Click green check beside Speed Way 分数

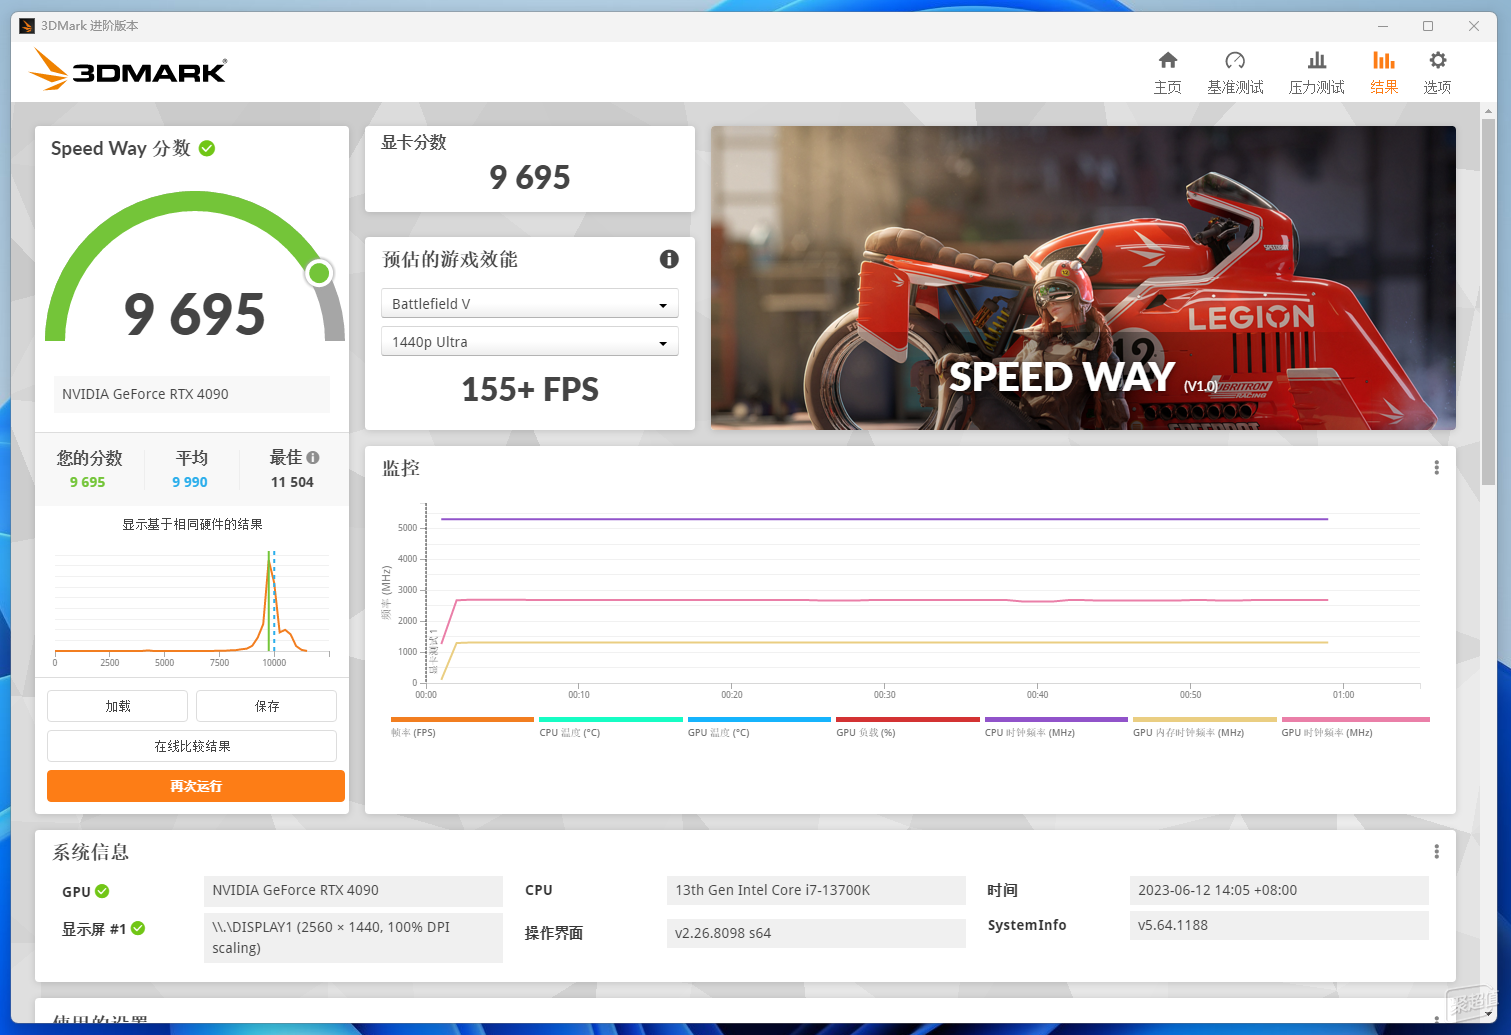207,148
